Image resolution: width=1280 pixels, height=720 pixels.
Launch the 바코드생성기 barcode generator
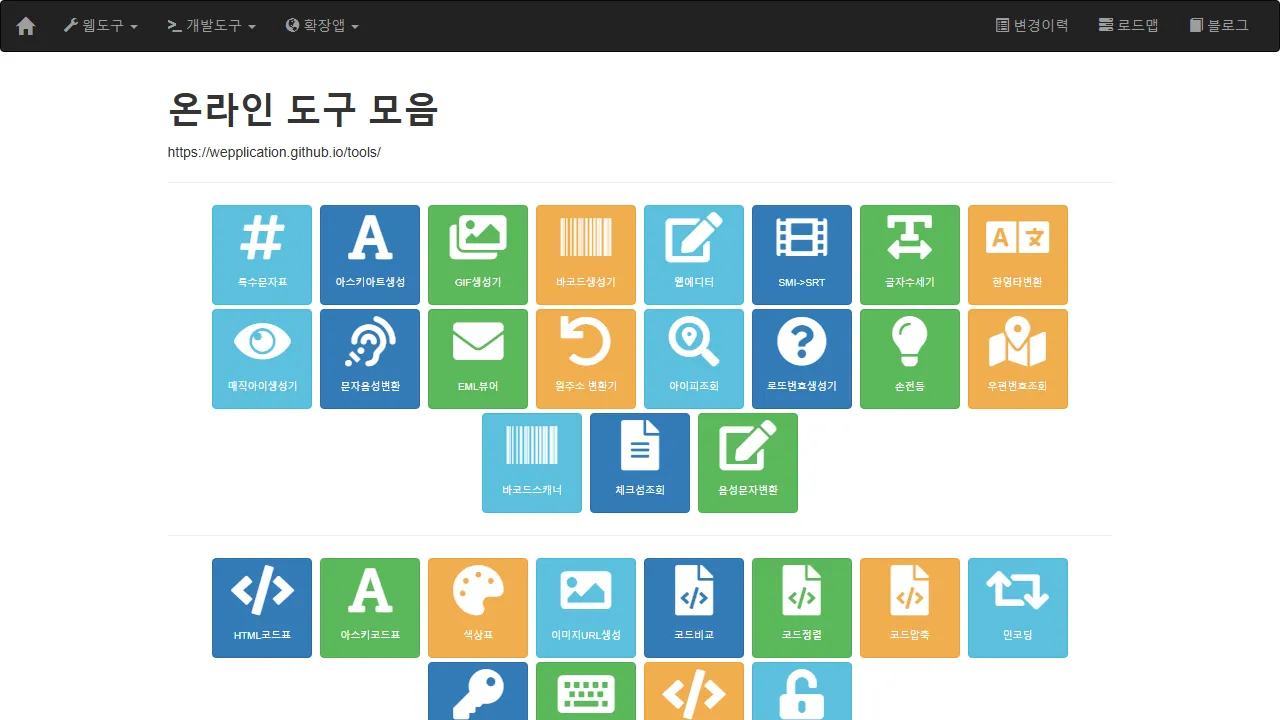[585, 255]
